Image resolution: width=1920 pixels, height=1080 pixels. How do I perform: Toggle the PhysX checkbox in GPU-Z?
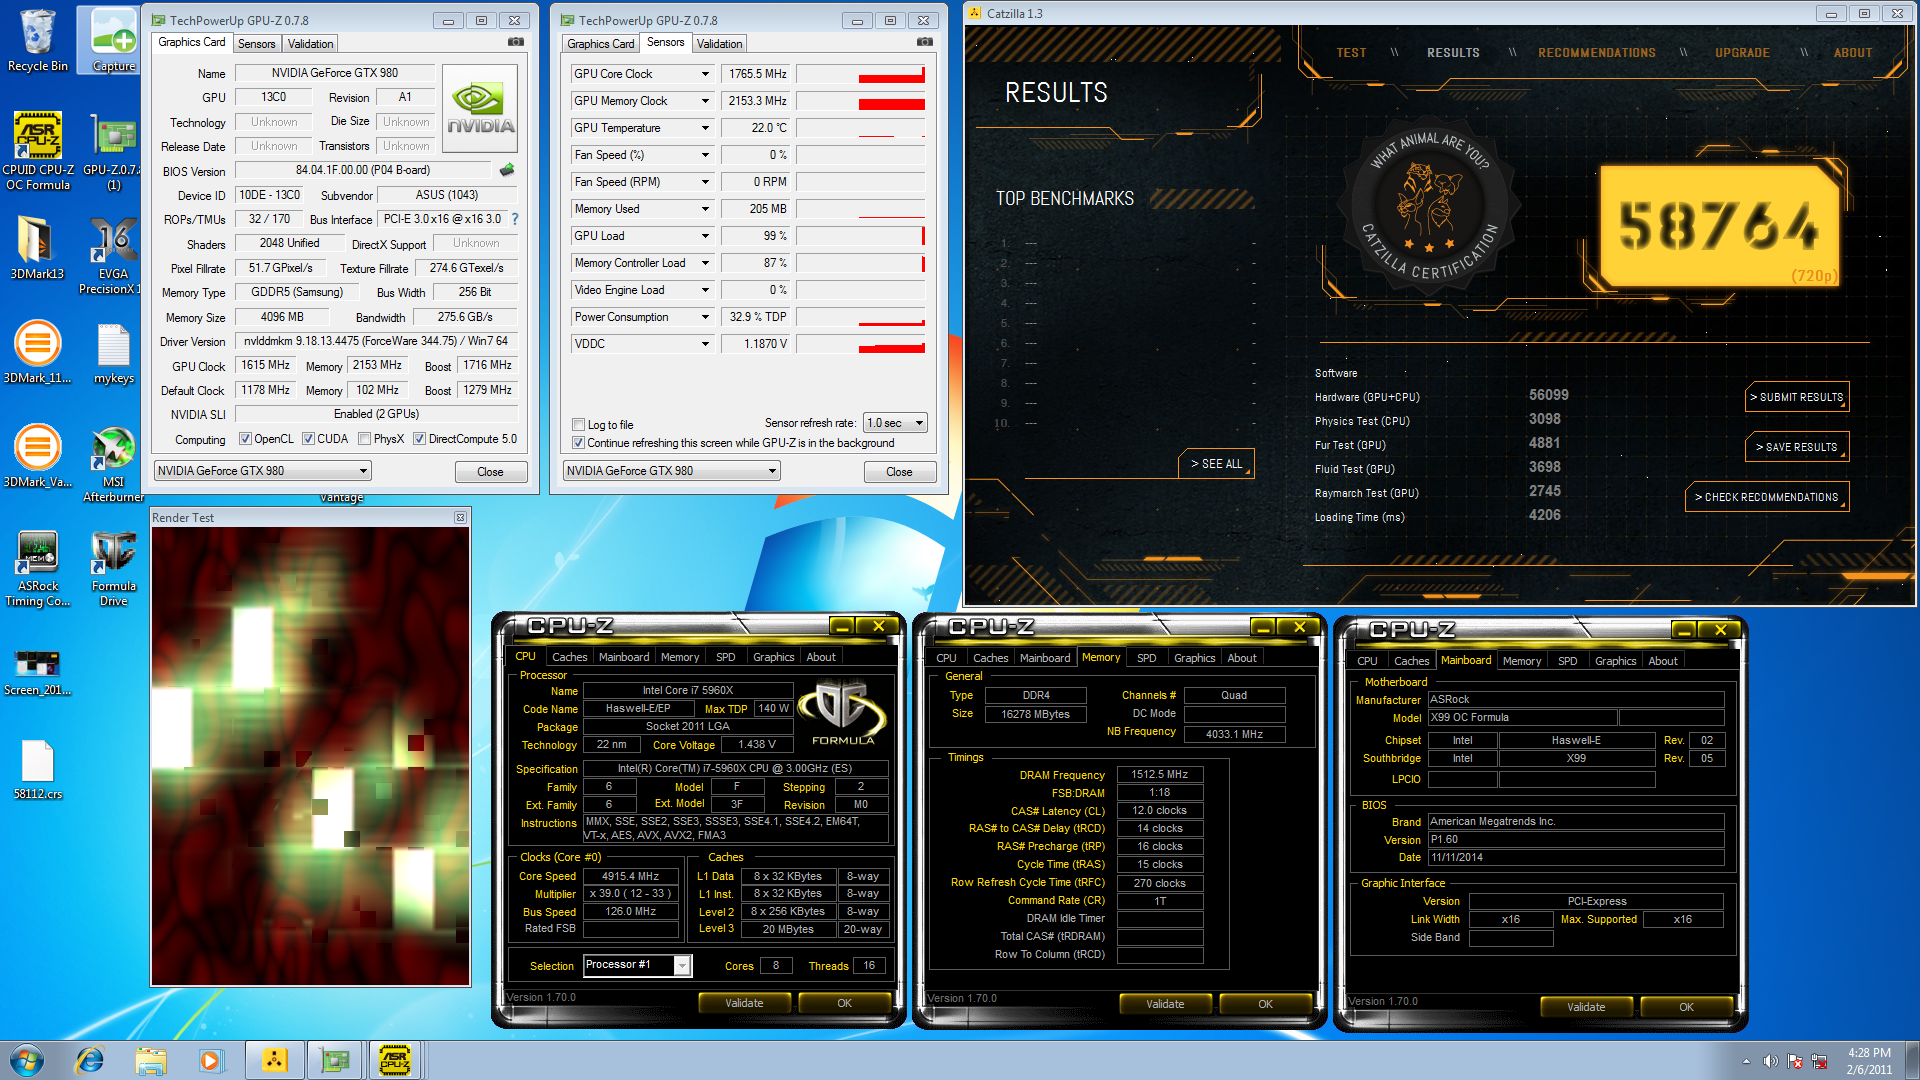click(x=365, y=439)
